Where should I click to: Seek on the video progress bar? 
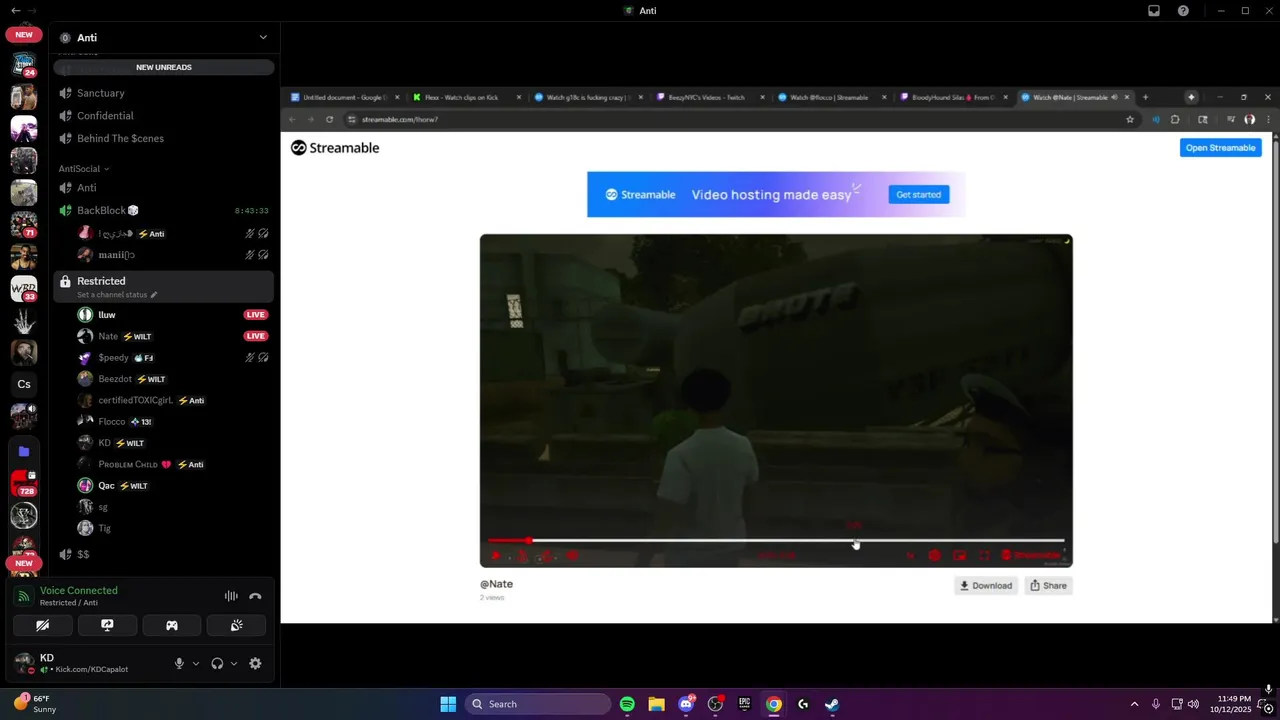pyautogui.click(x=776, y=541)
